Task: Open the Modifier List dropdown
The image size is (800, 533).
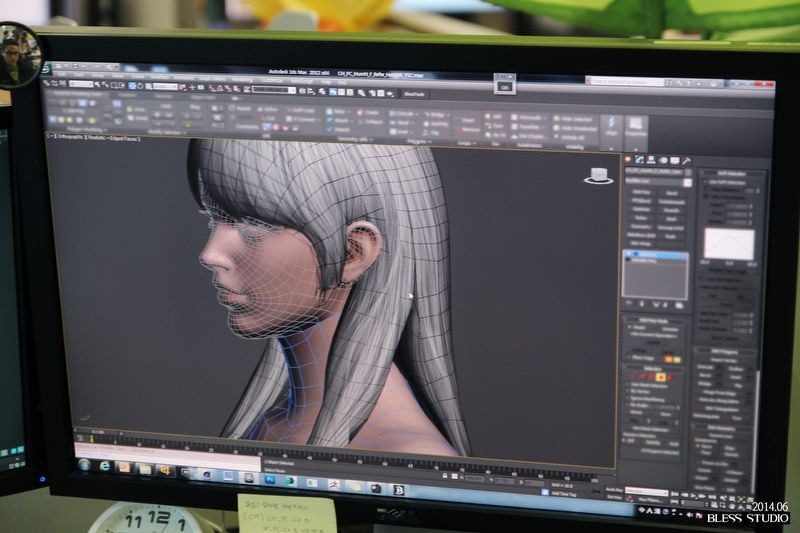Action: [654, 181]
